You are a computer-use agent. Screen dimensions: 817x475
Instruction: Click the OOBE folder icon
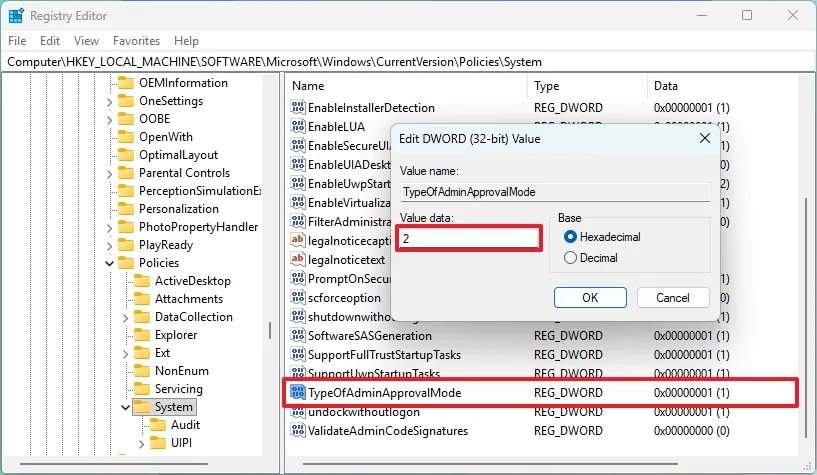[x=126, y=119]
